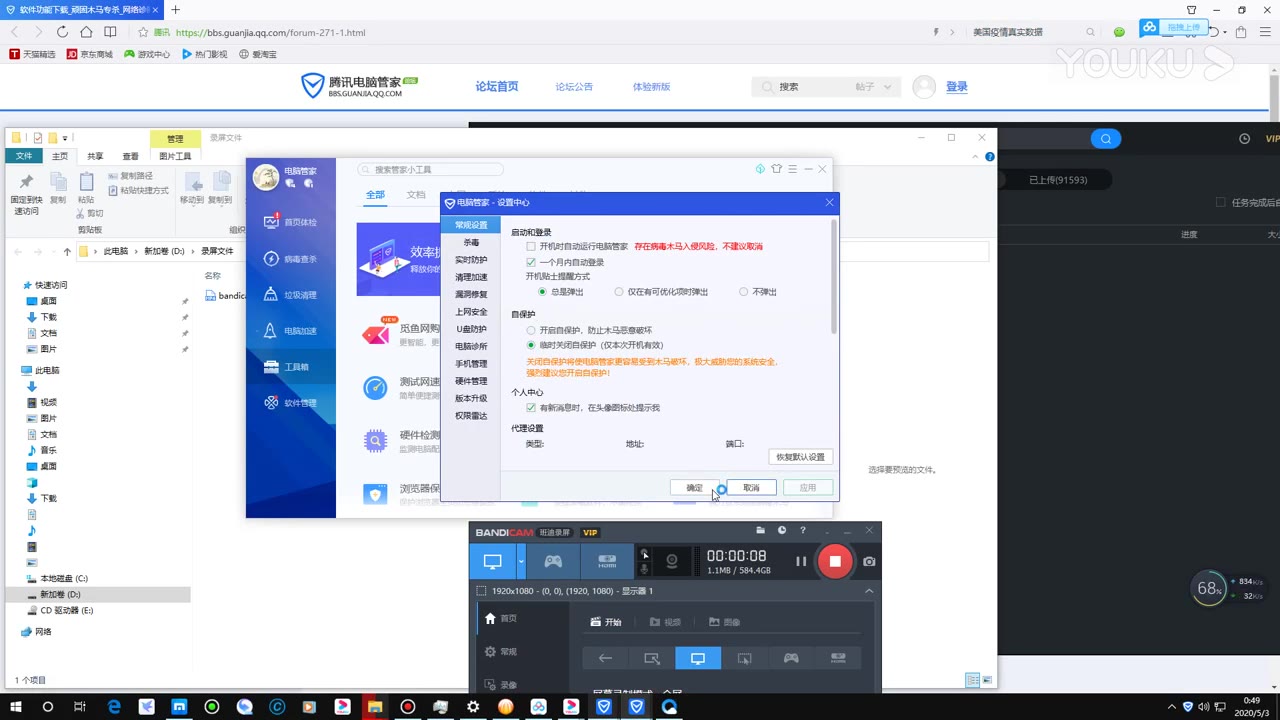Open Bandicam screen mode dropdown arrow
Screen dimensions: 1280x720
point(521,562)
